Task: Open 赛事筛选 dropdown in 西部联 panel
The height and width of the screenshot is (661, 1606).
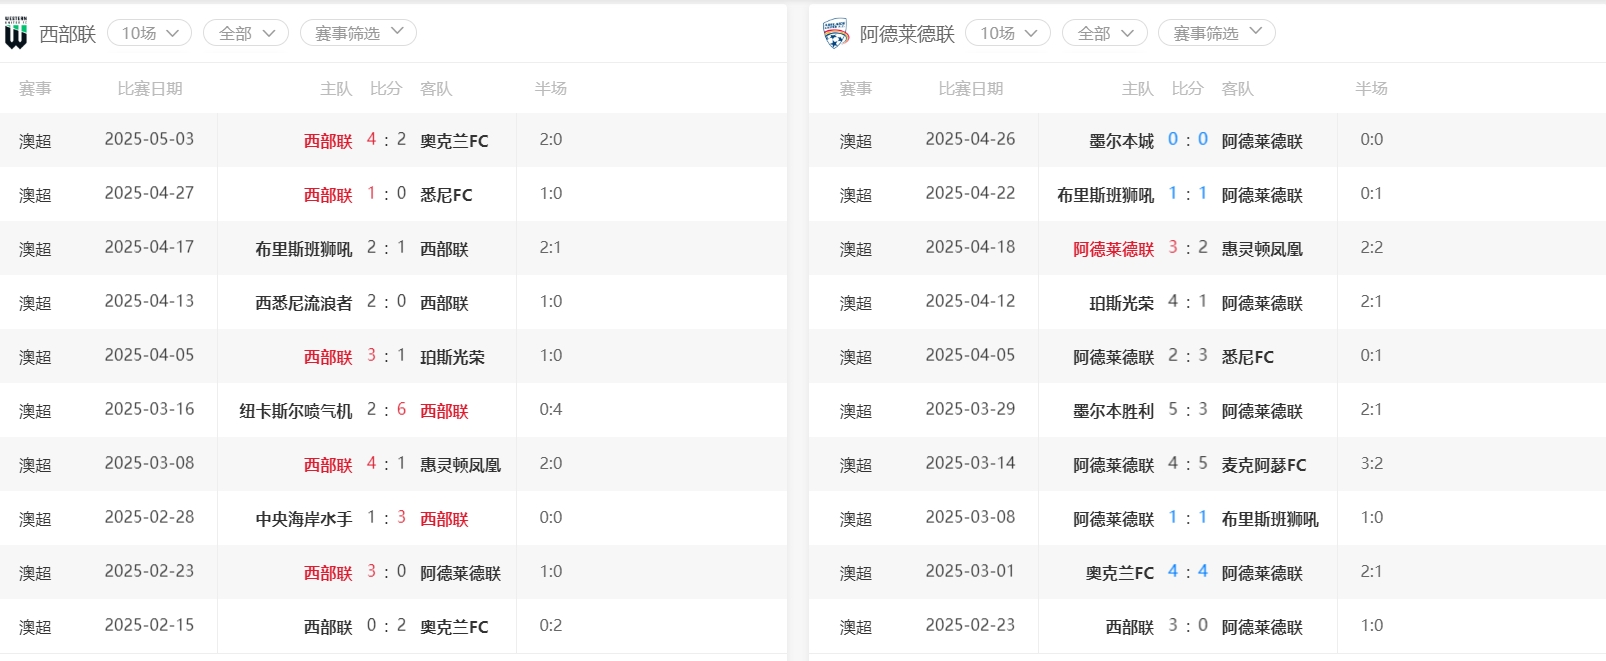Action: 358,33
